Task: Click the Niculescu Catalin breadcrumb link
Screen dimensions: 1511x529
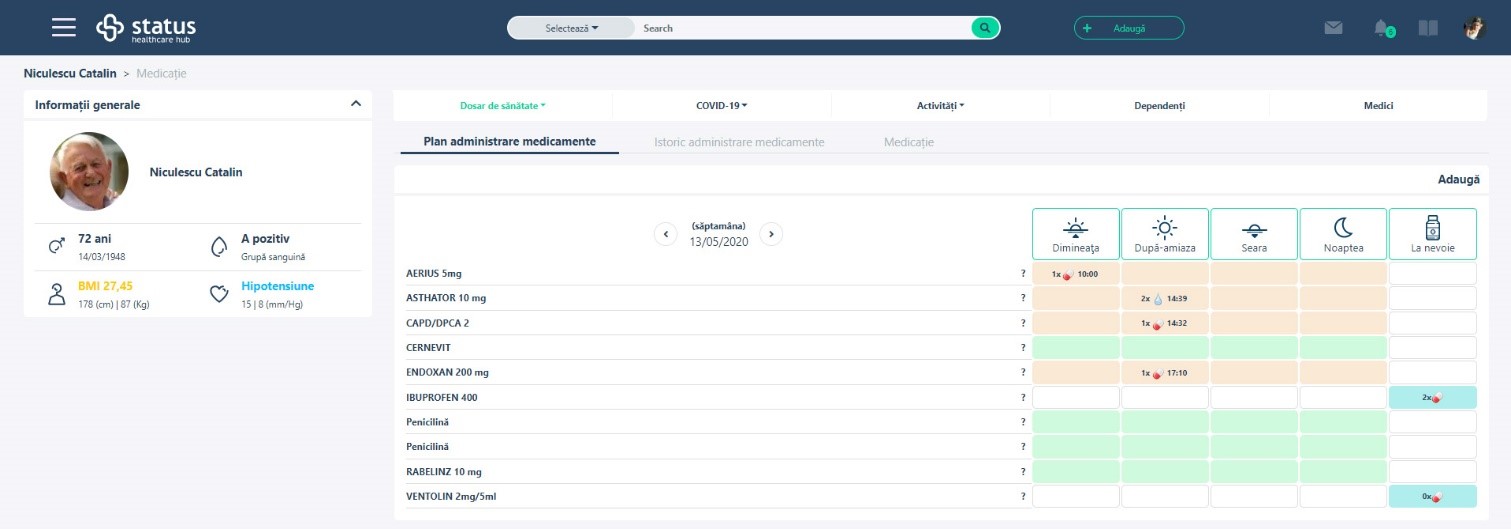Action: coord(70,73)
